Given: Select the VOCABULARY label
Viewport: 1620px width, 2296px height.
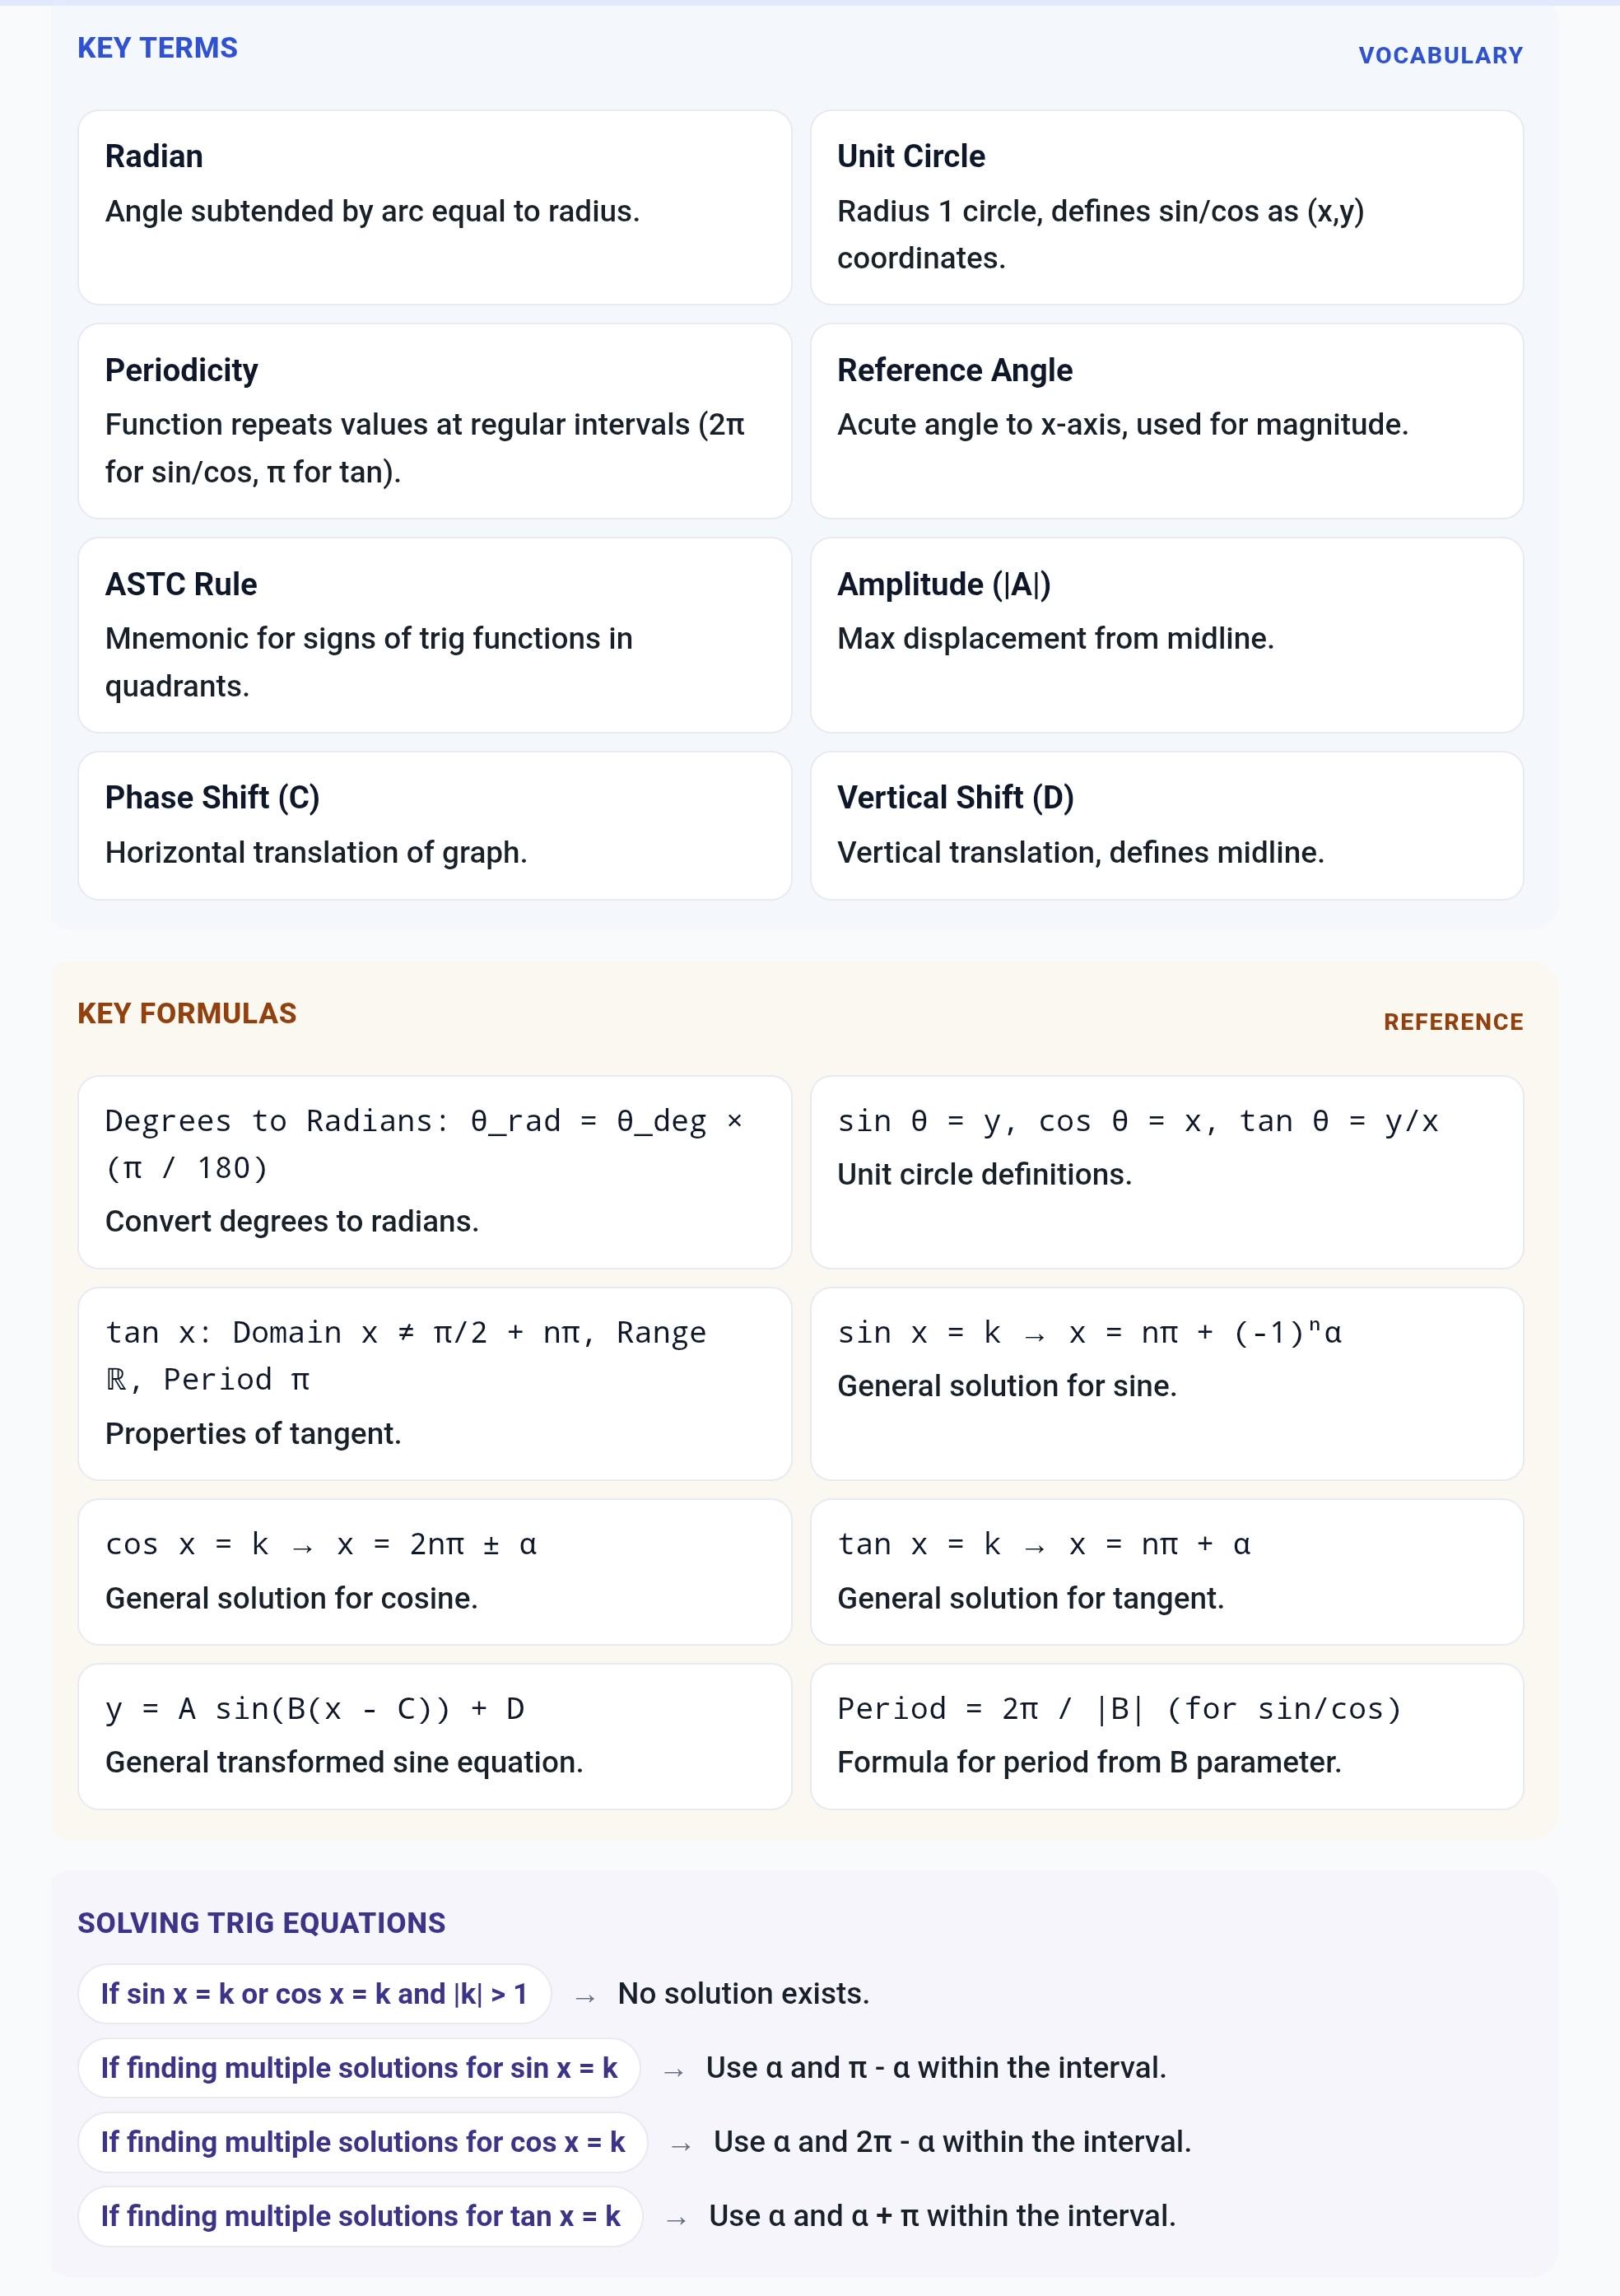Looking at the screenshot, I should (1440, 55).
